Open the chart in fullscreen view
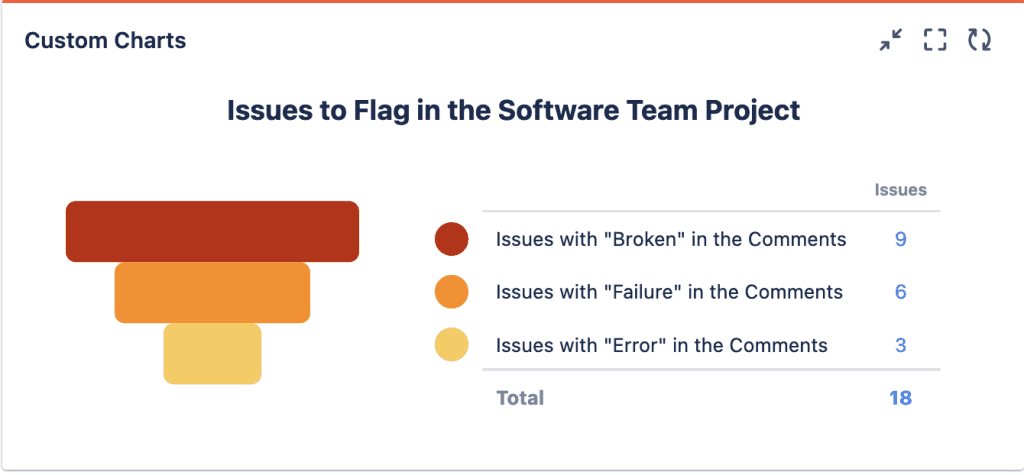The height and width of the screenshot is (475, 1024). (935, 40)
